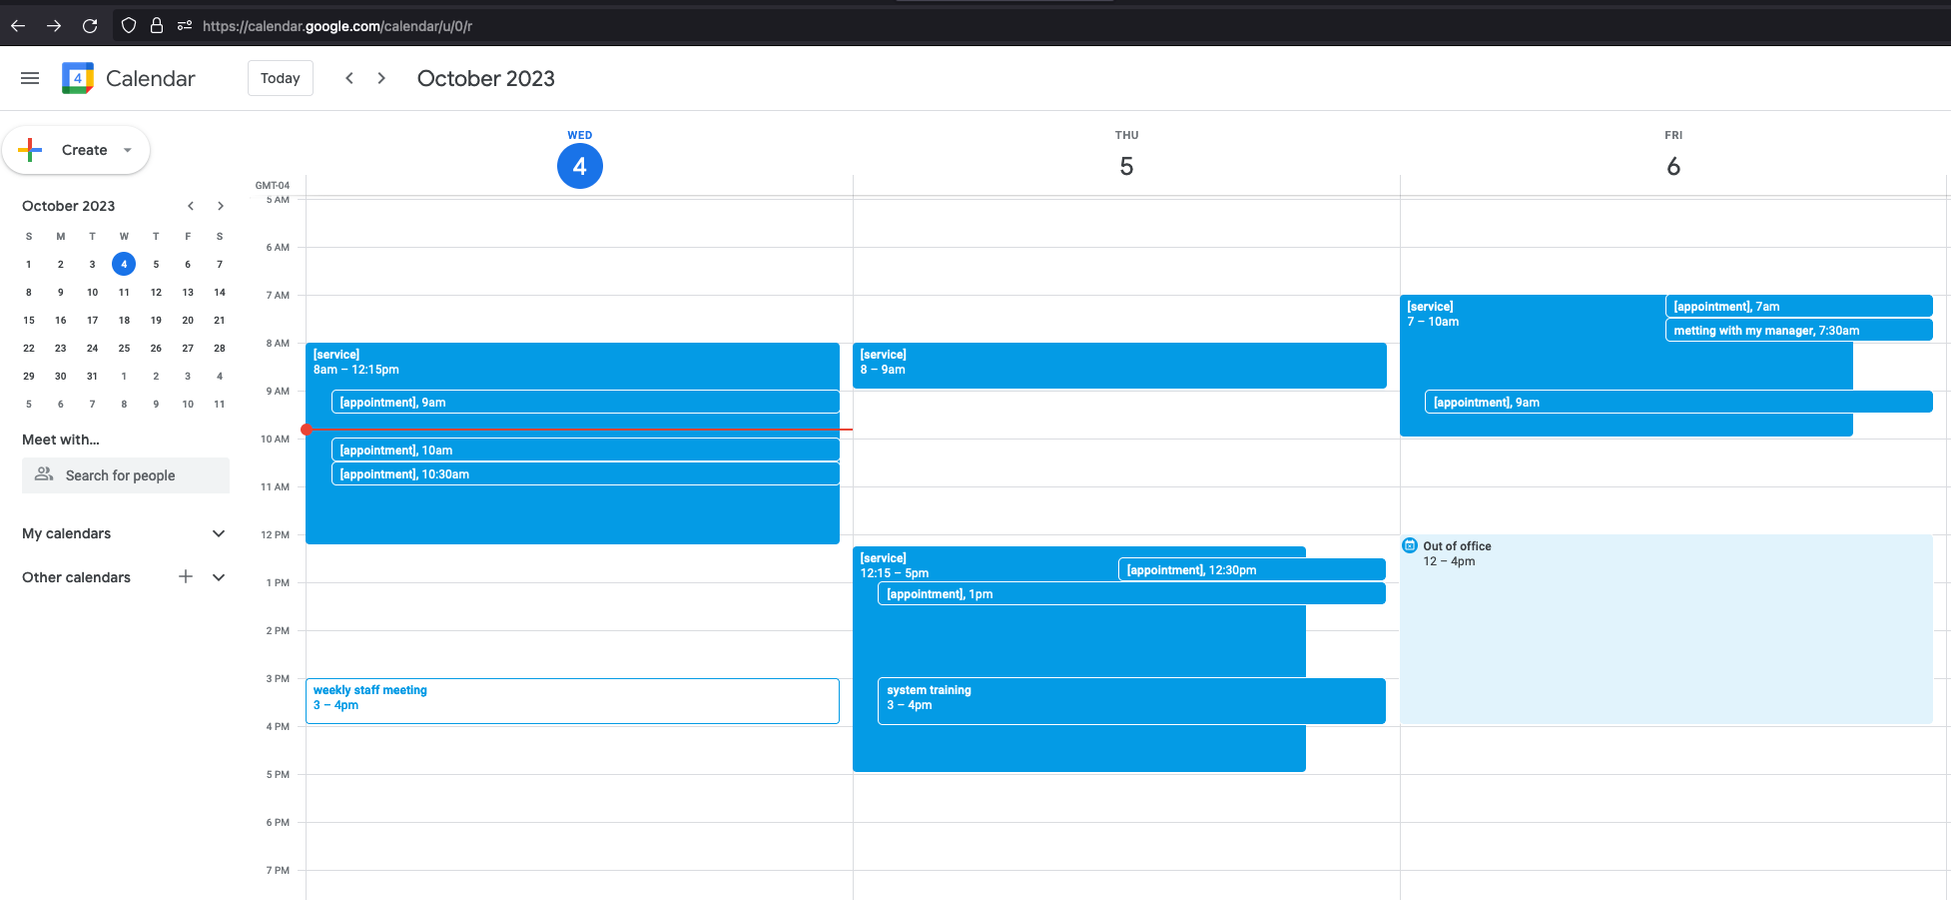Open Thursday service event 12:15 – 5pm
This screenshot has width=1951, height=900.
pos(1080,660)
